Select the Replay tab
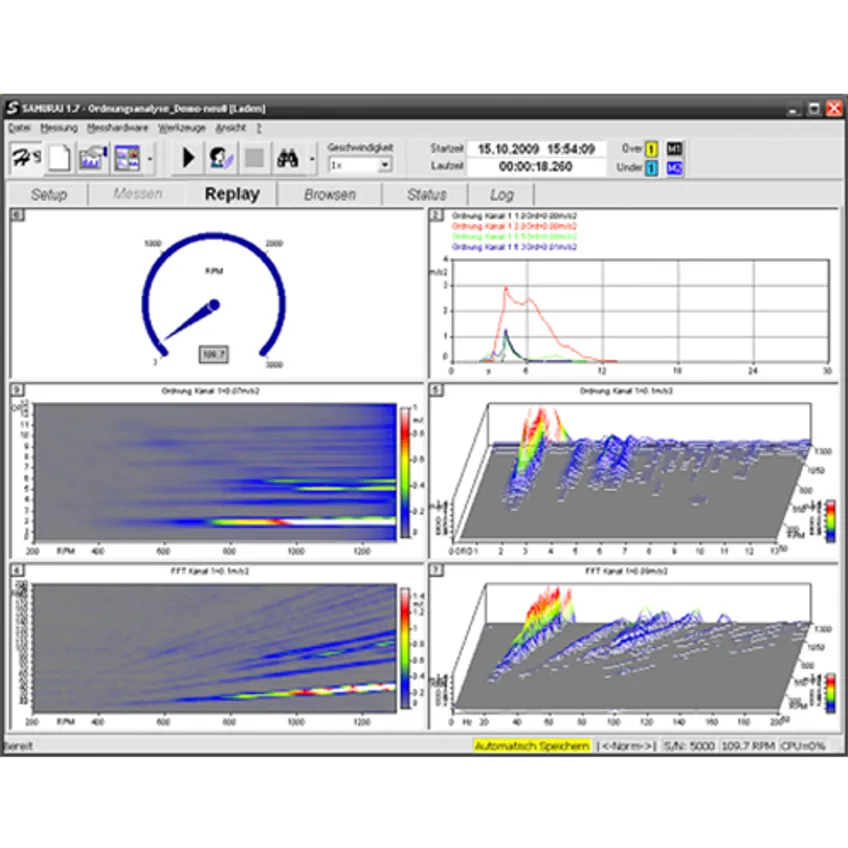Image resolution: width=848 pixels, height=848 pixels. click(x=232, y=194)
